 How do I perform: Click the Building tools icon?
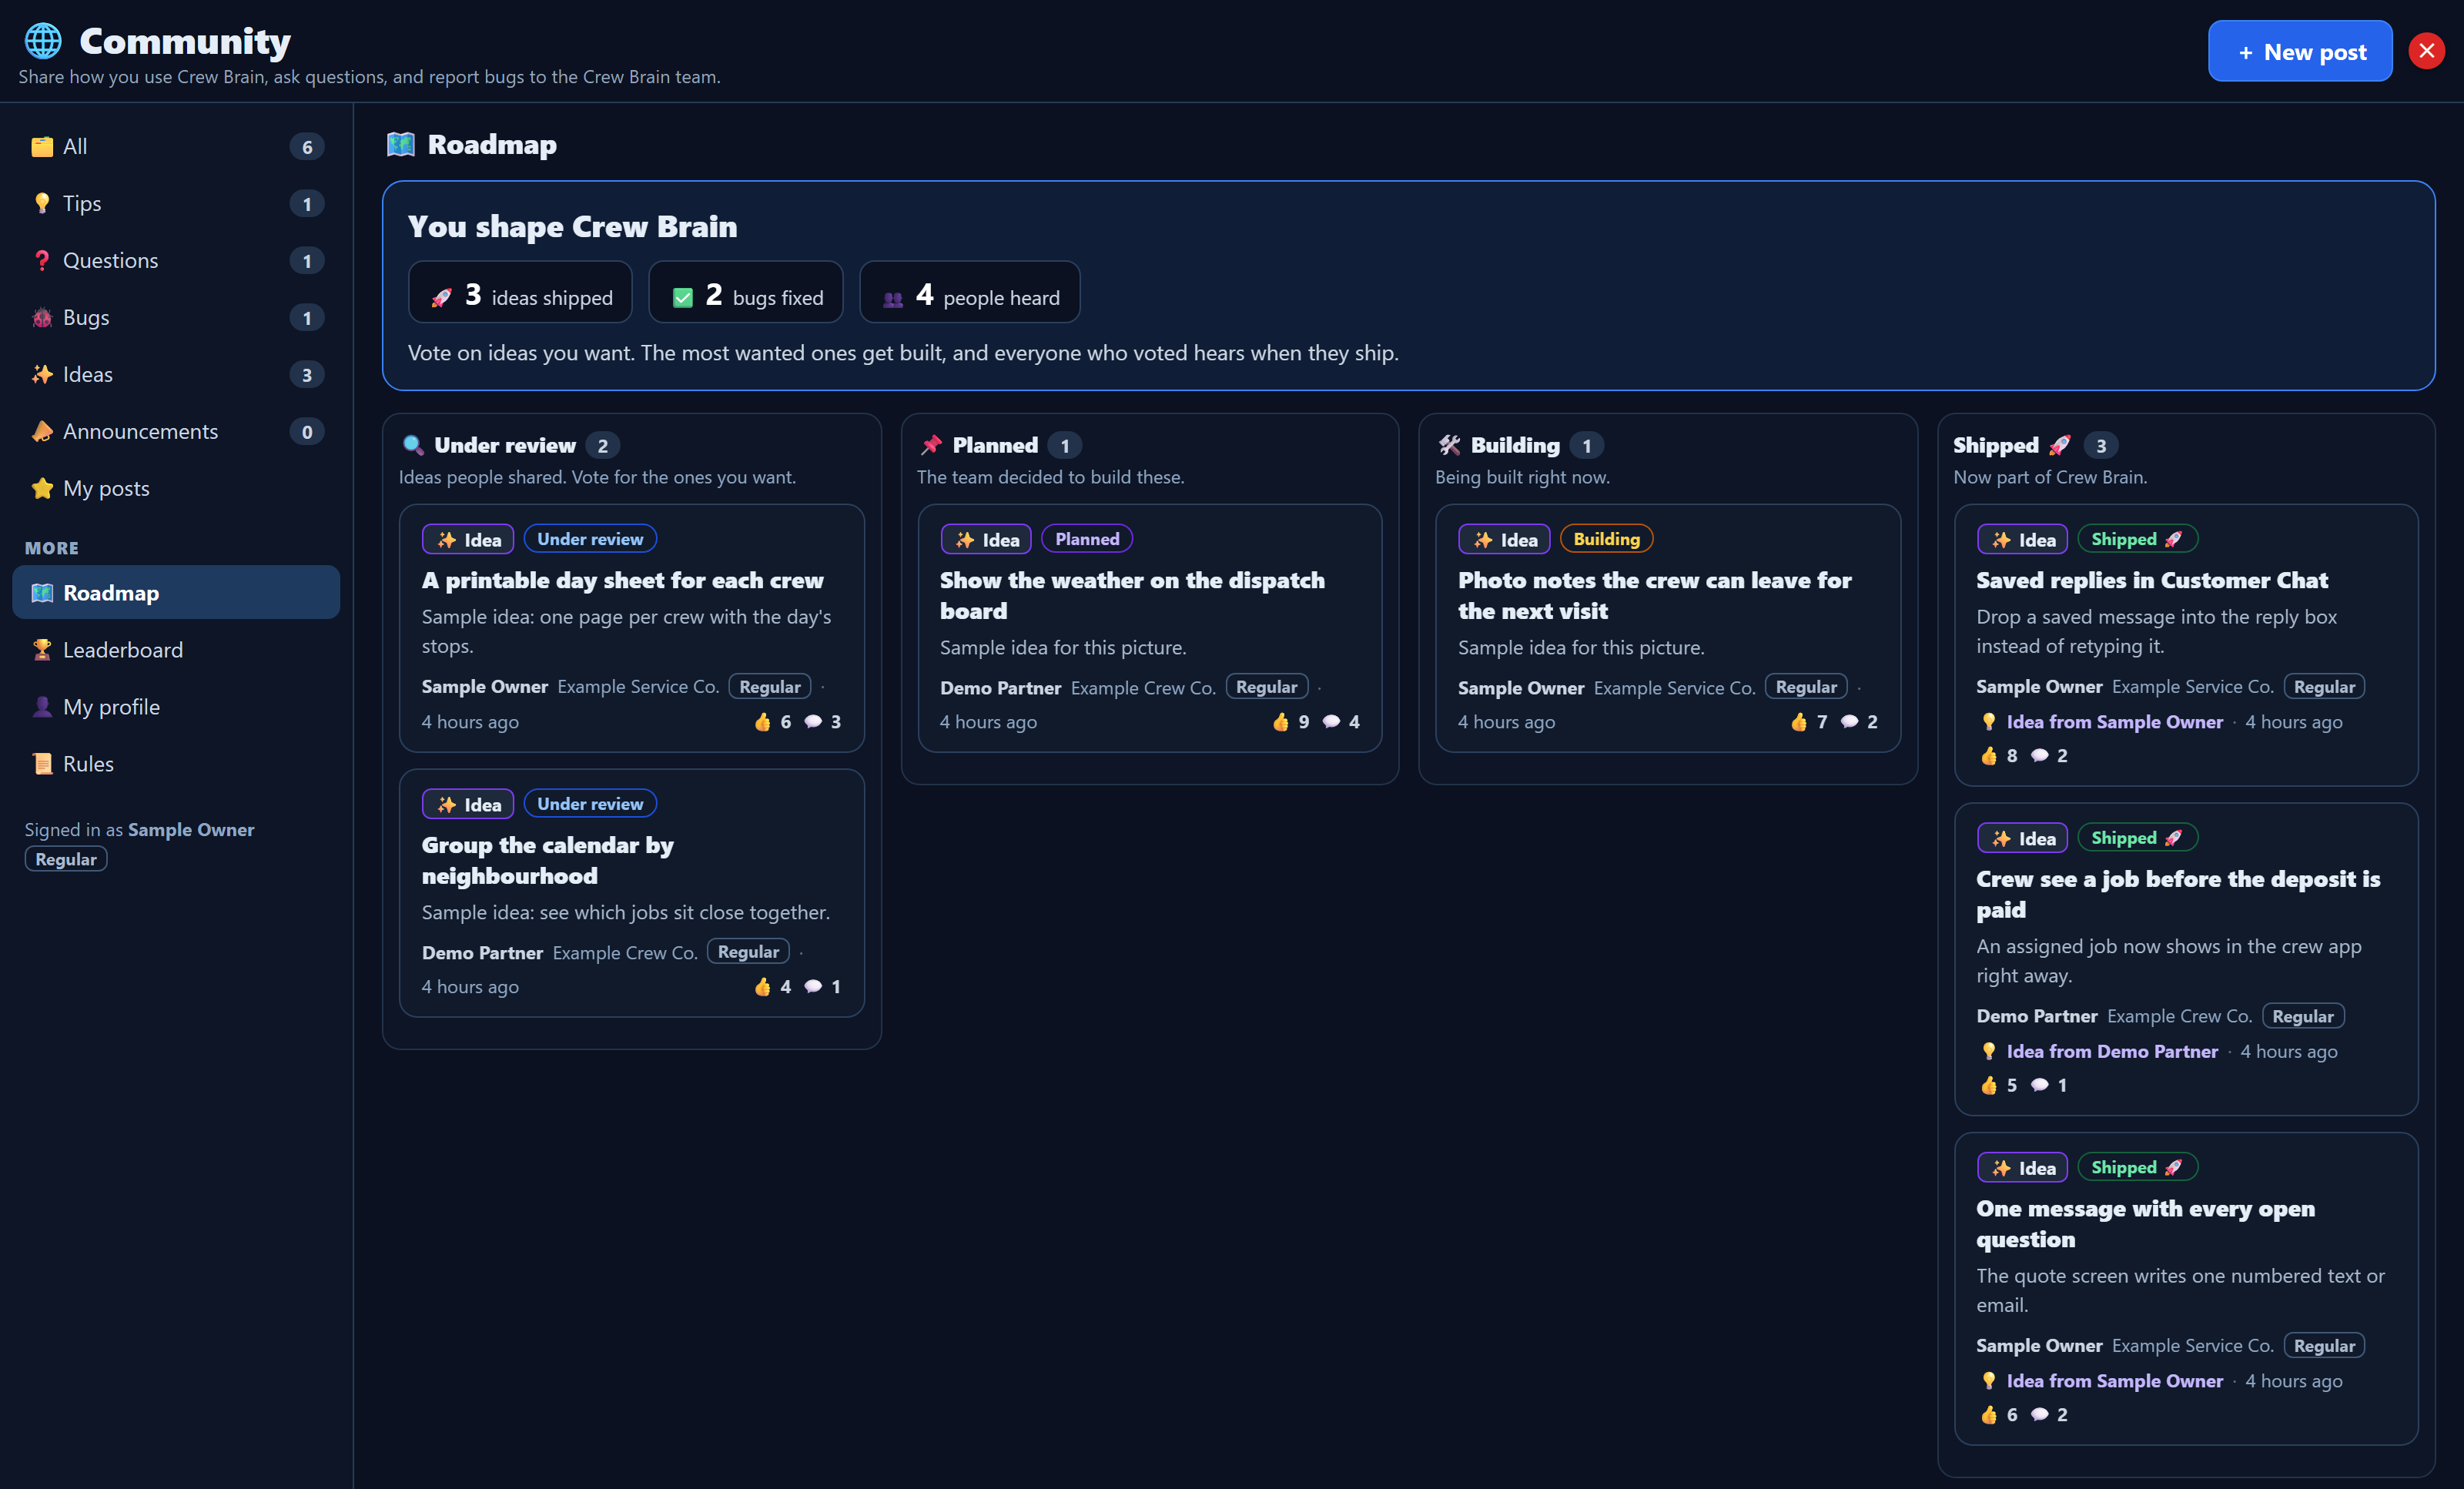[x=1449, y=446]
